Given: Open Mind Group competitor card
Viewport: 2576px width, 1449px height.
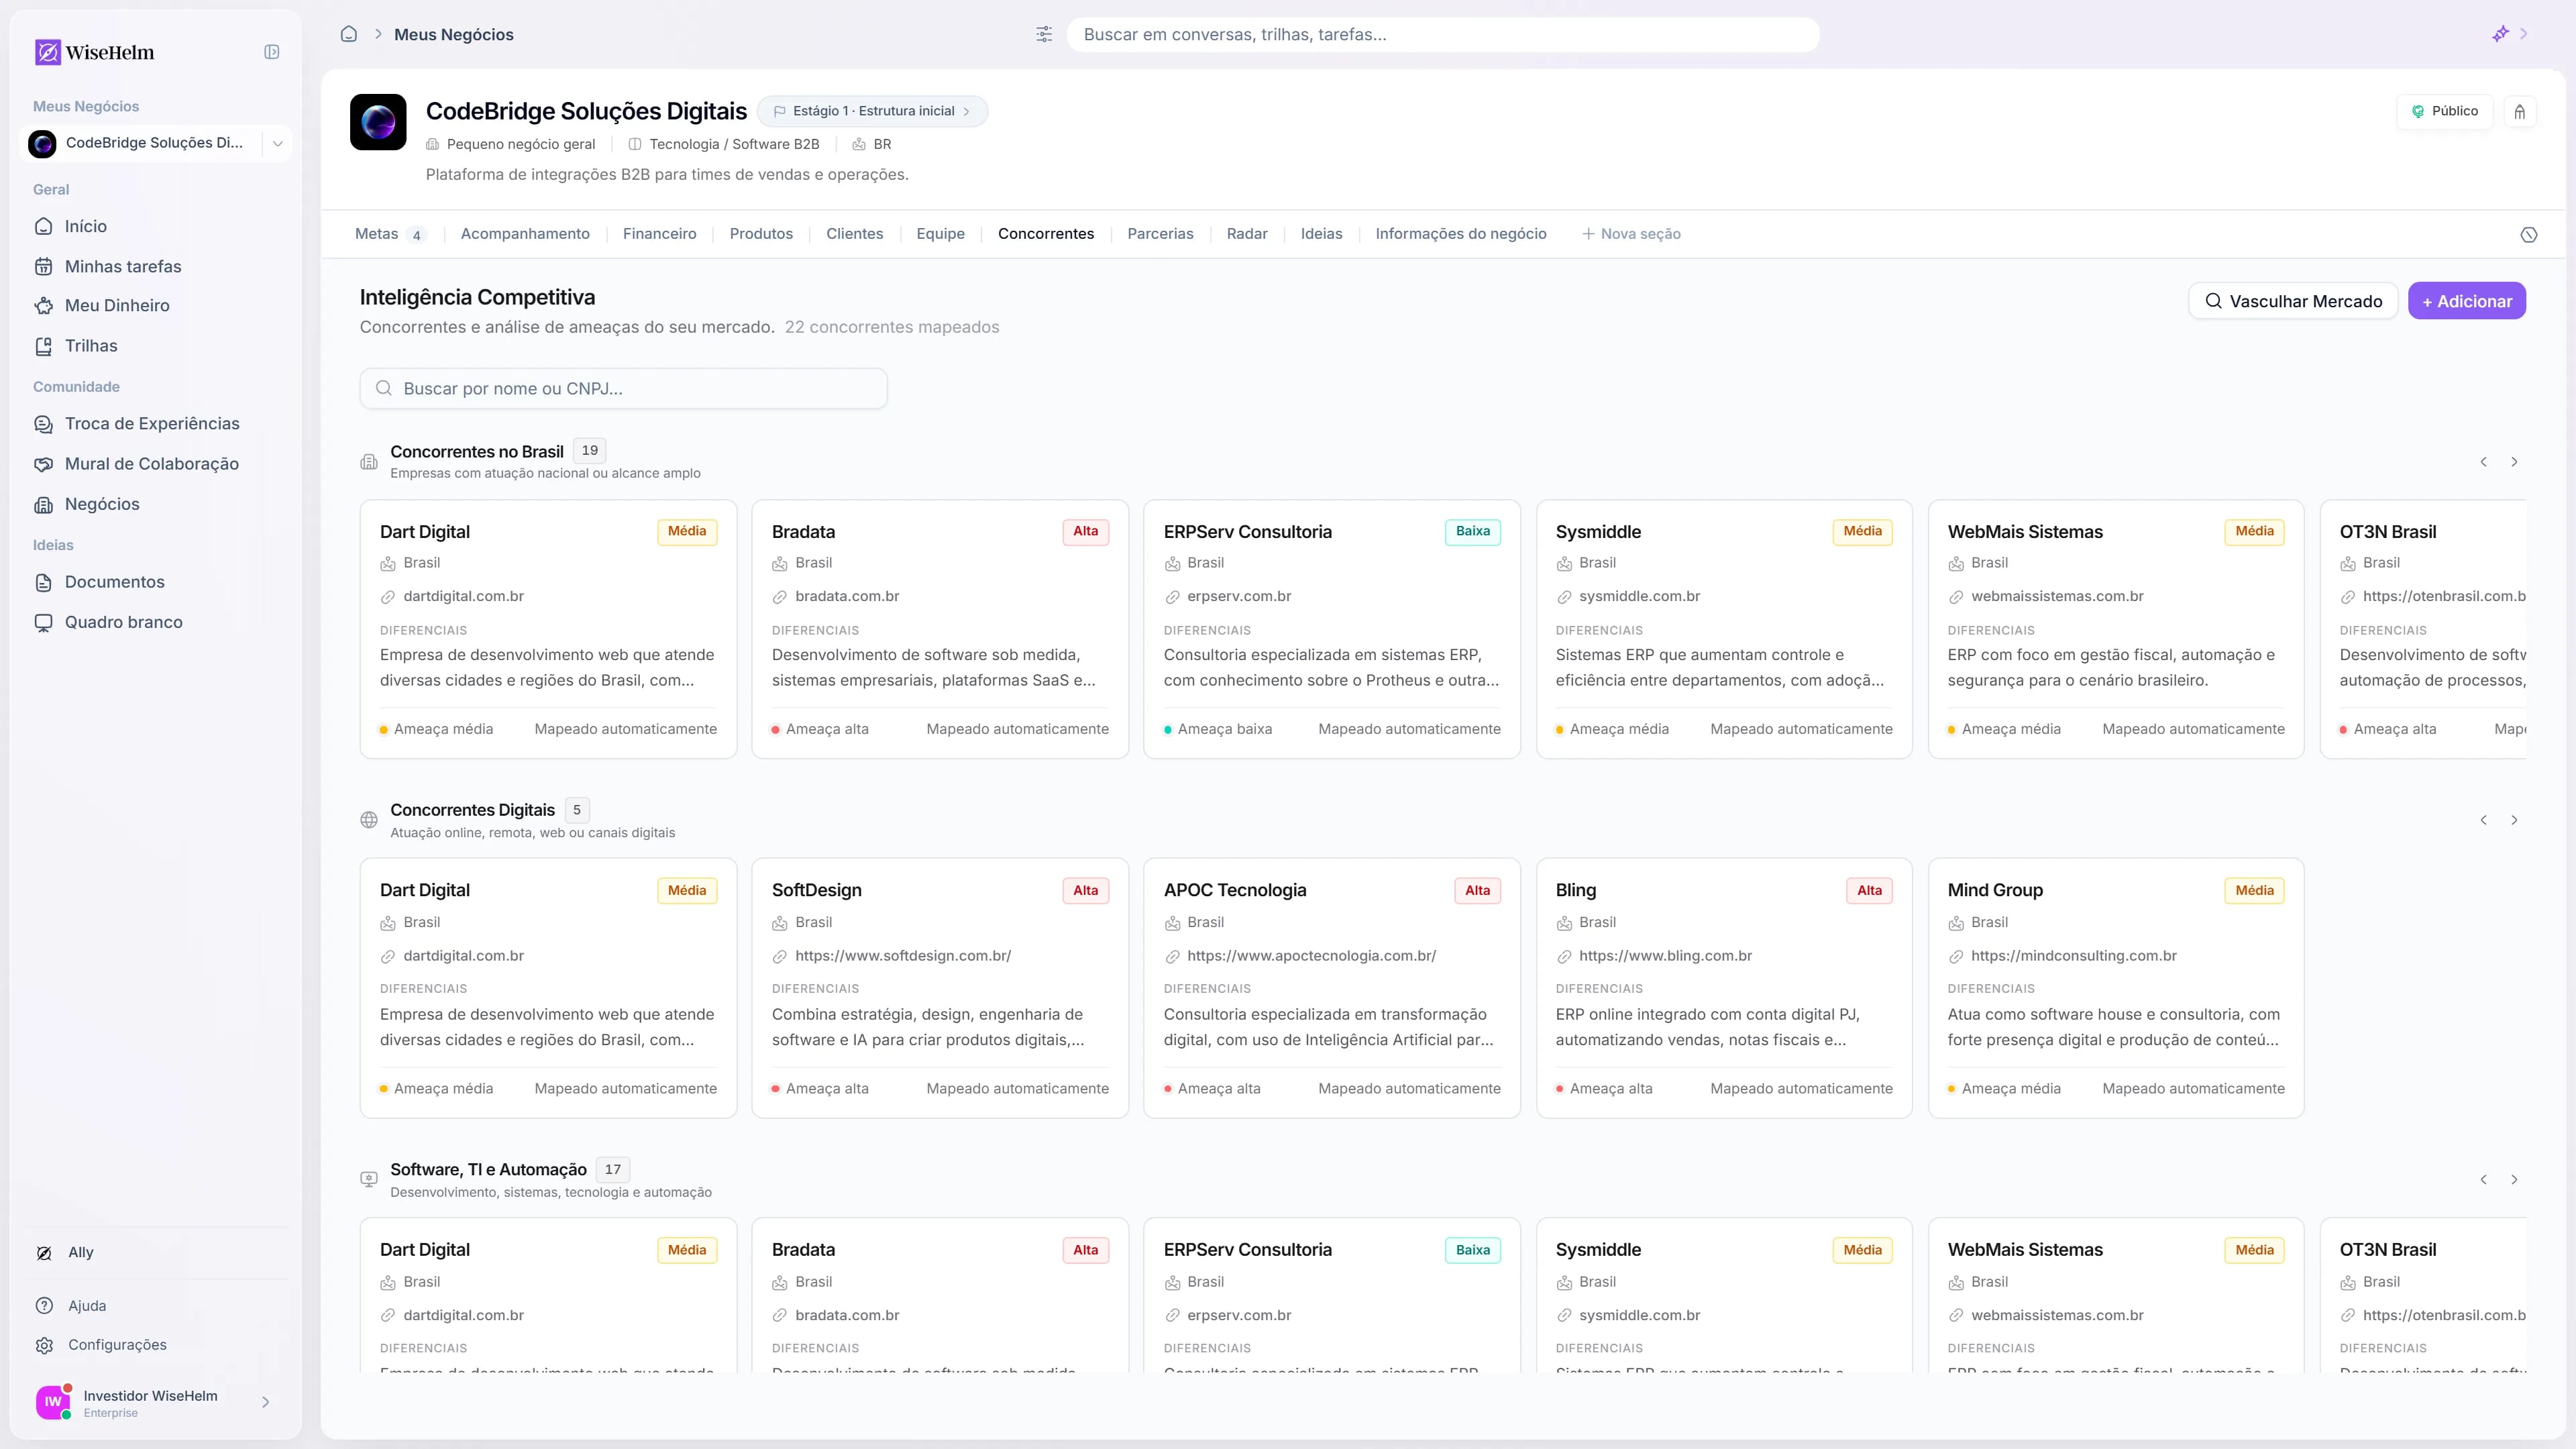Looking at the screenshot, I should 2116,988.
